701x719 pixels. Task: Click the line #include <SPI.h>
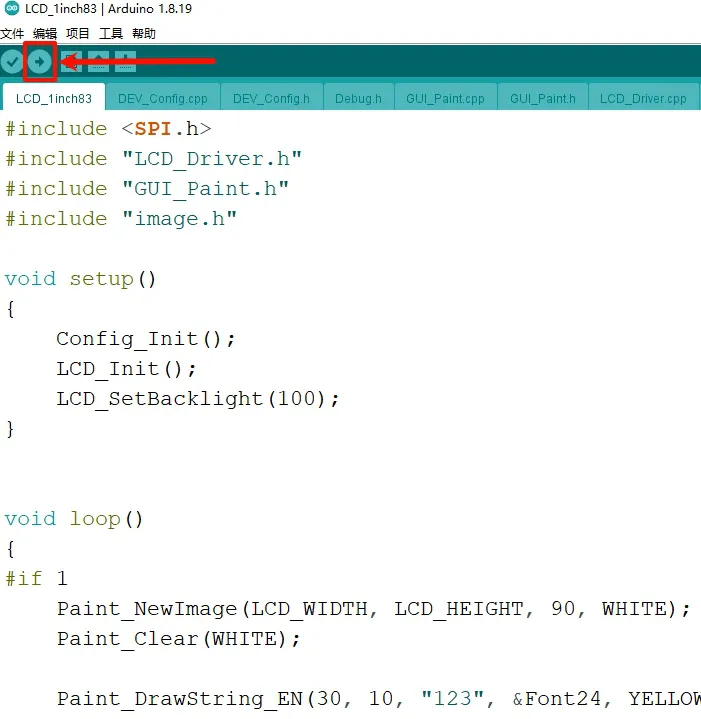109,129
